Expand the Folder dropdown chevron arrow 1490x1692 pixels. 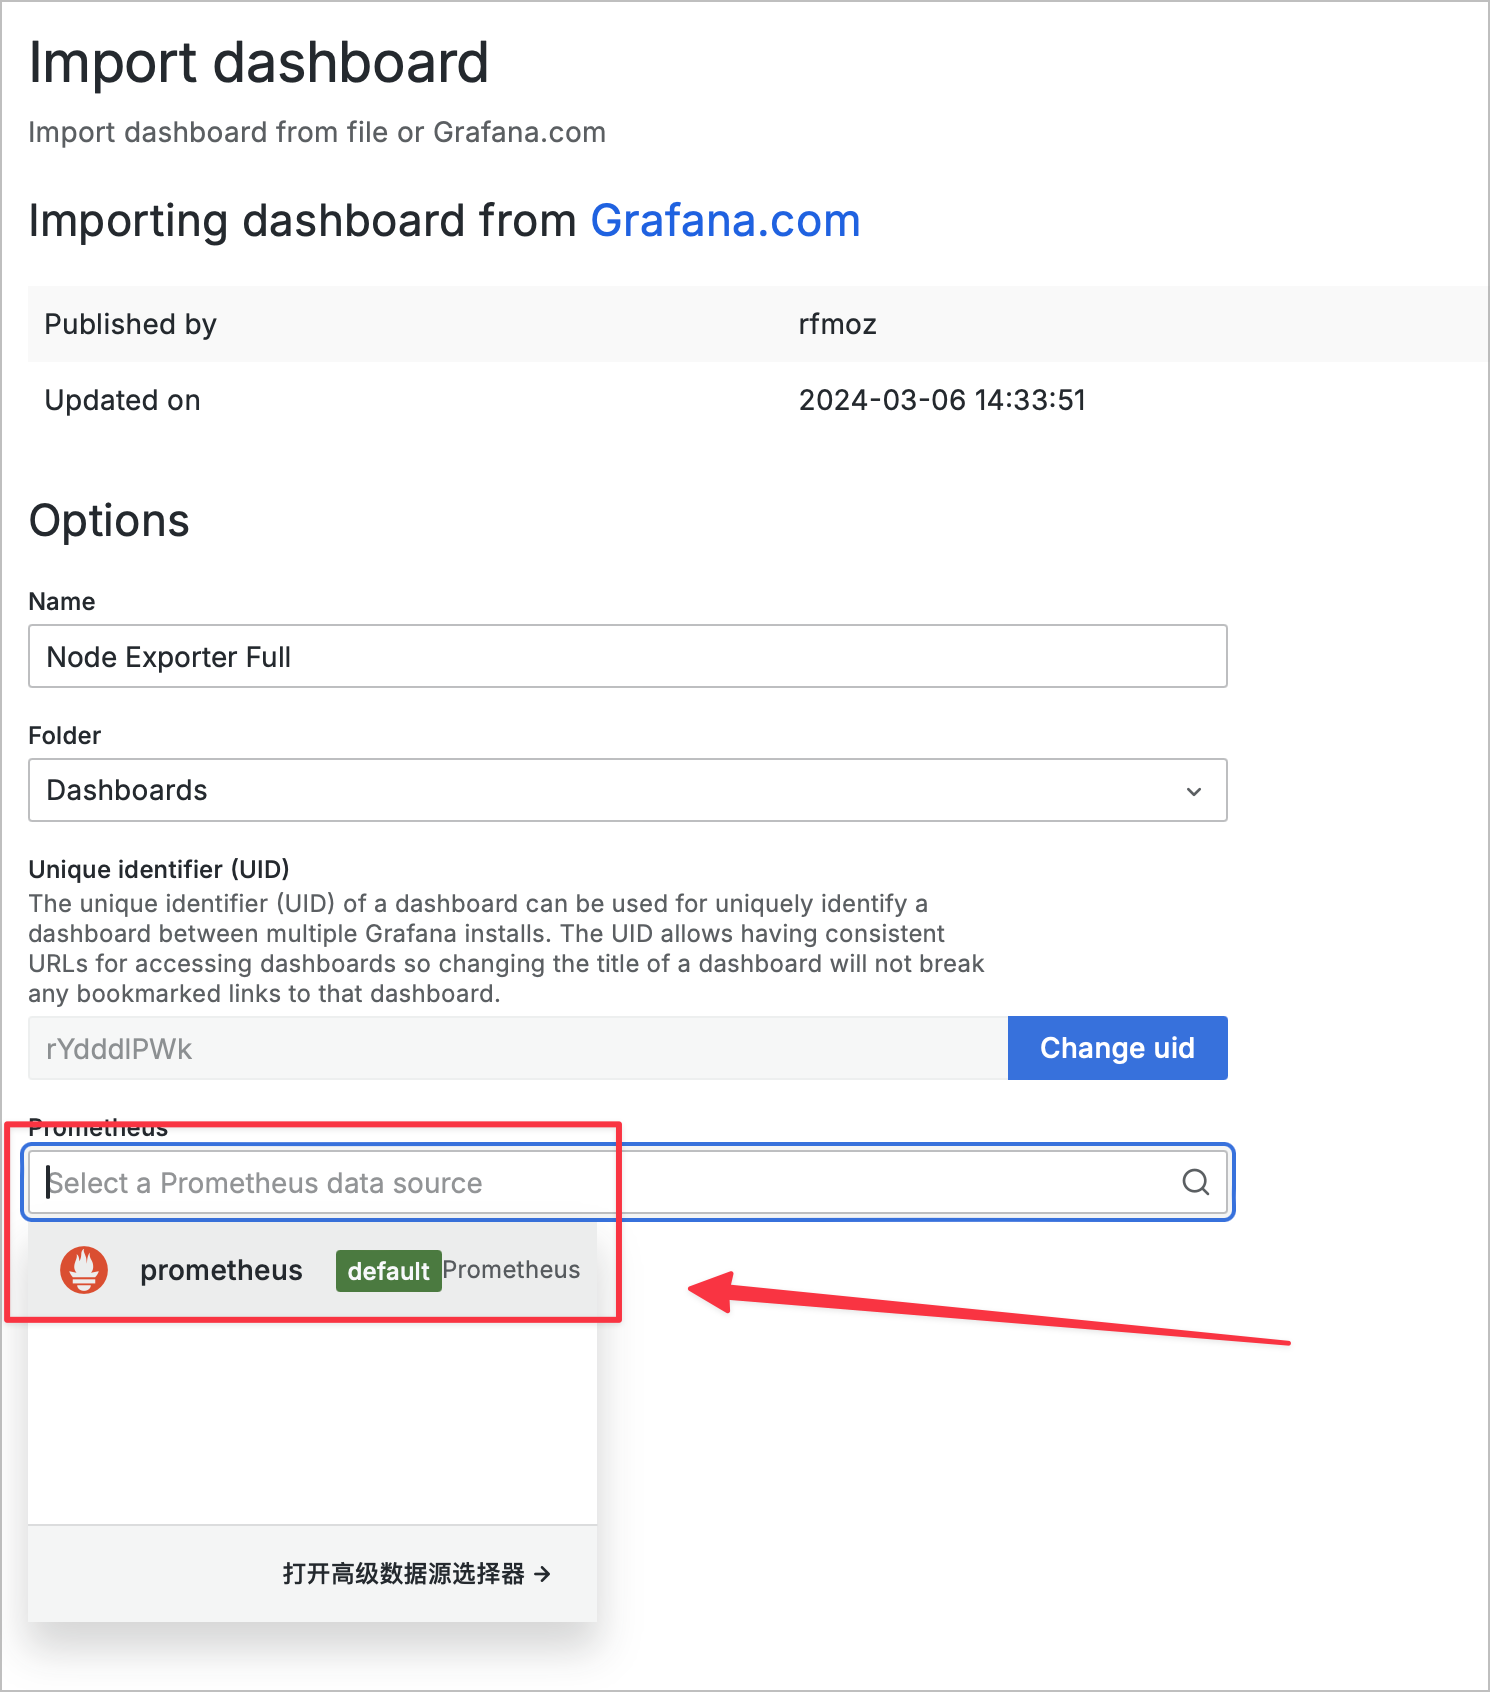[x=1193, y=791]
